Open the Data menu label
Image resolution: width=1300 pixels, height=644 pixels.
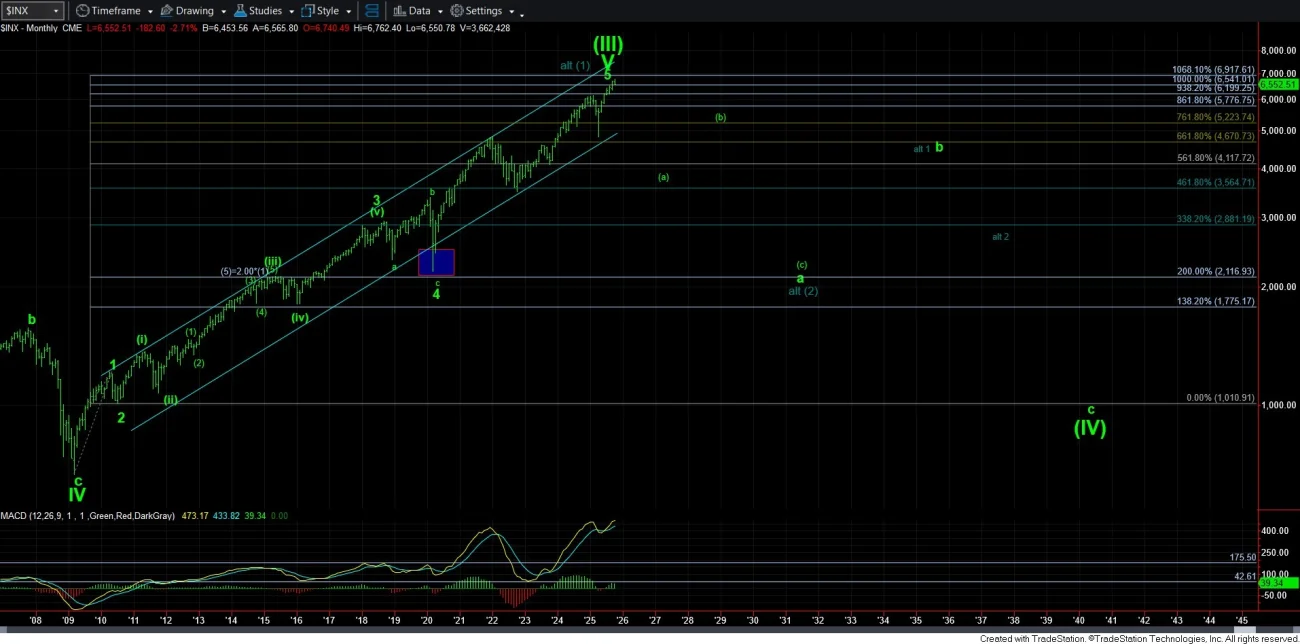pyautogui.click(x=418, y=11)
